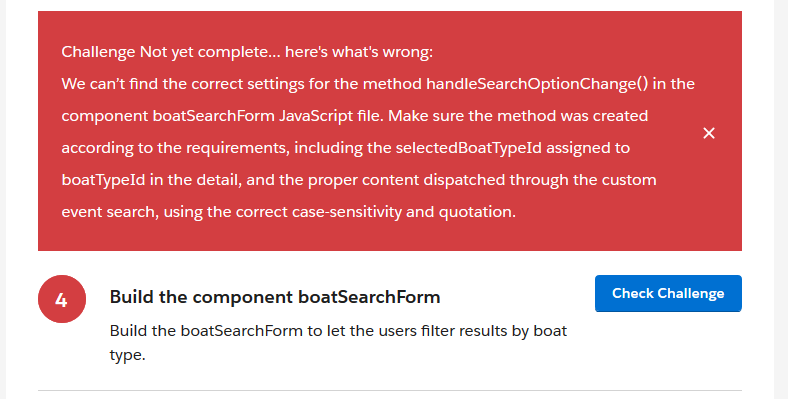788x399 pixels.
Task: Click the boatTypeId text in the error message
Action: click(x=104, y=180)
